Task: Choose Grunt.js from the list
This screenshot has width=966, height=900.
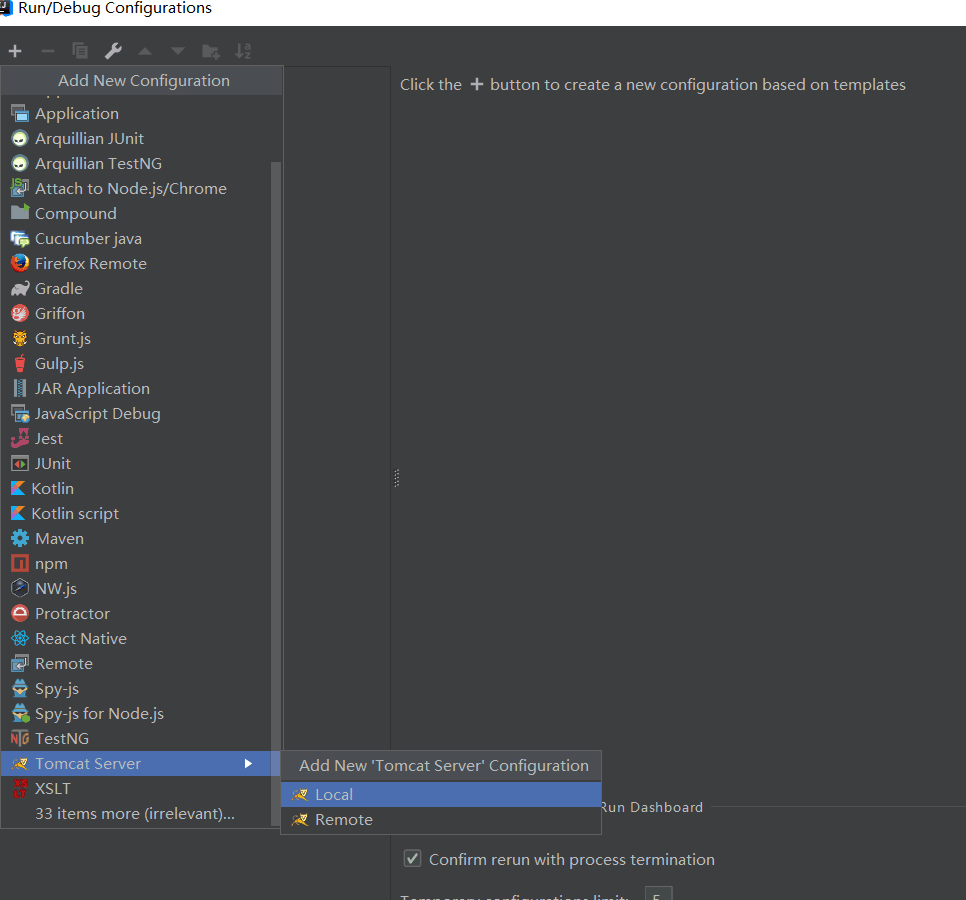Action: click(136, 338)
